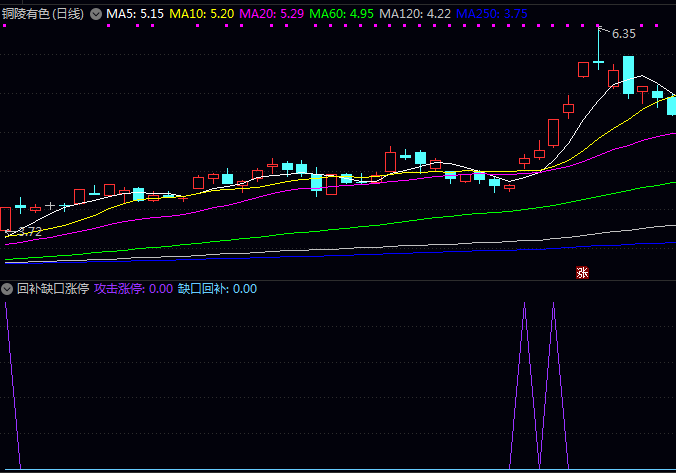This screenshot has height=473, width=676.
Task: Open dropdown arrow beside 铜陵有色(日线)
Action: point(95,15)
